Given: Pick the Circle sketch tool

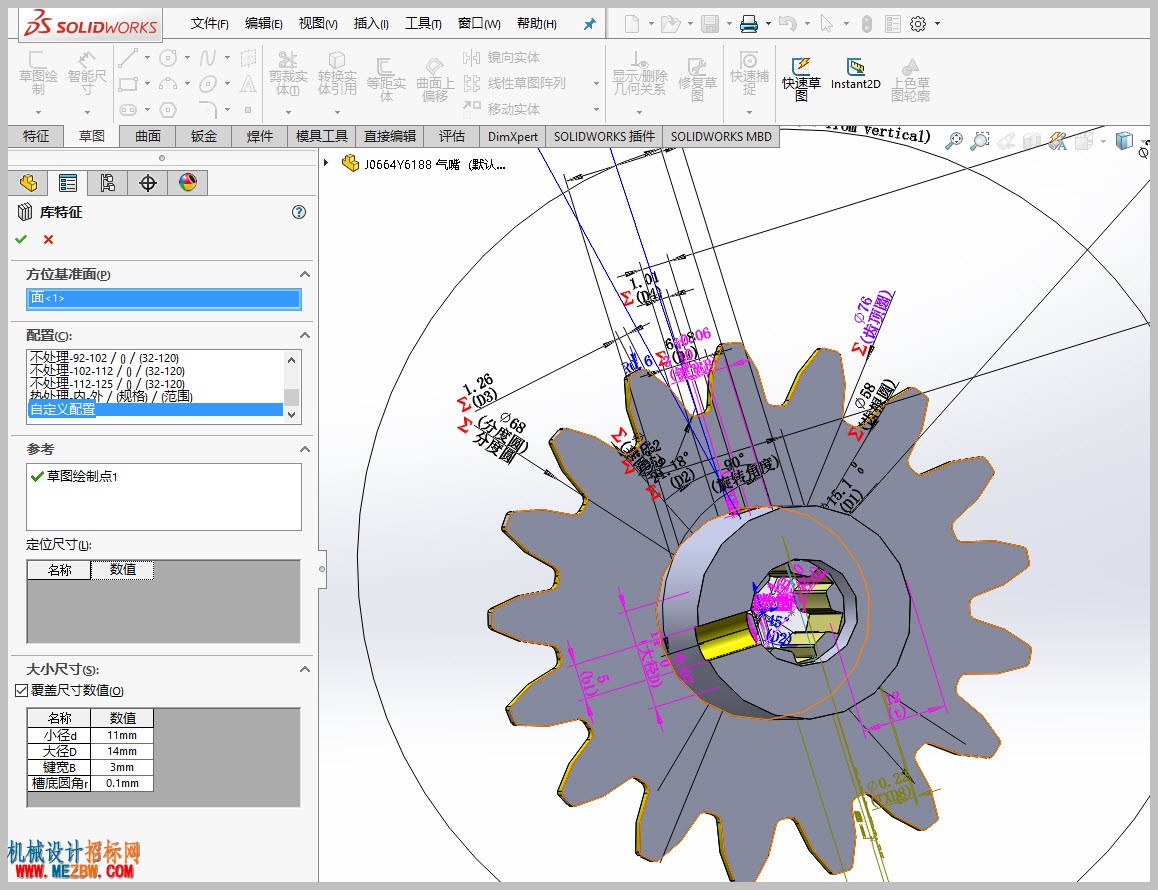Looking at the screenshot, I should pyautogui.click(x=168, y=58).
